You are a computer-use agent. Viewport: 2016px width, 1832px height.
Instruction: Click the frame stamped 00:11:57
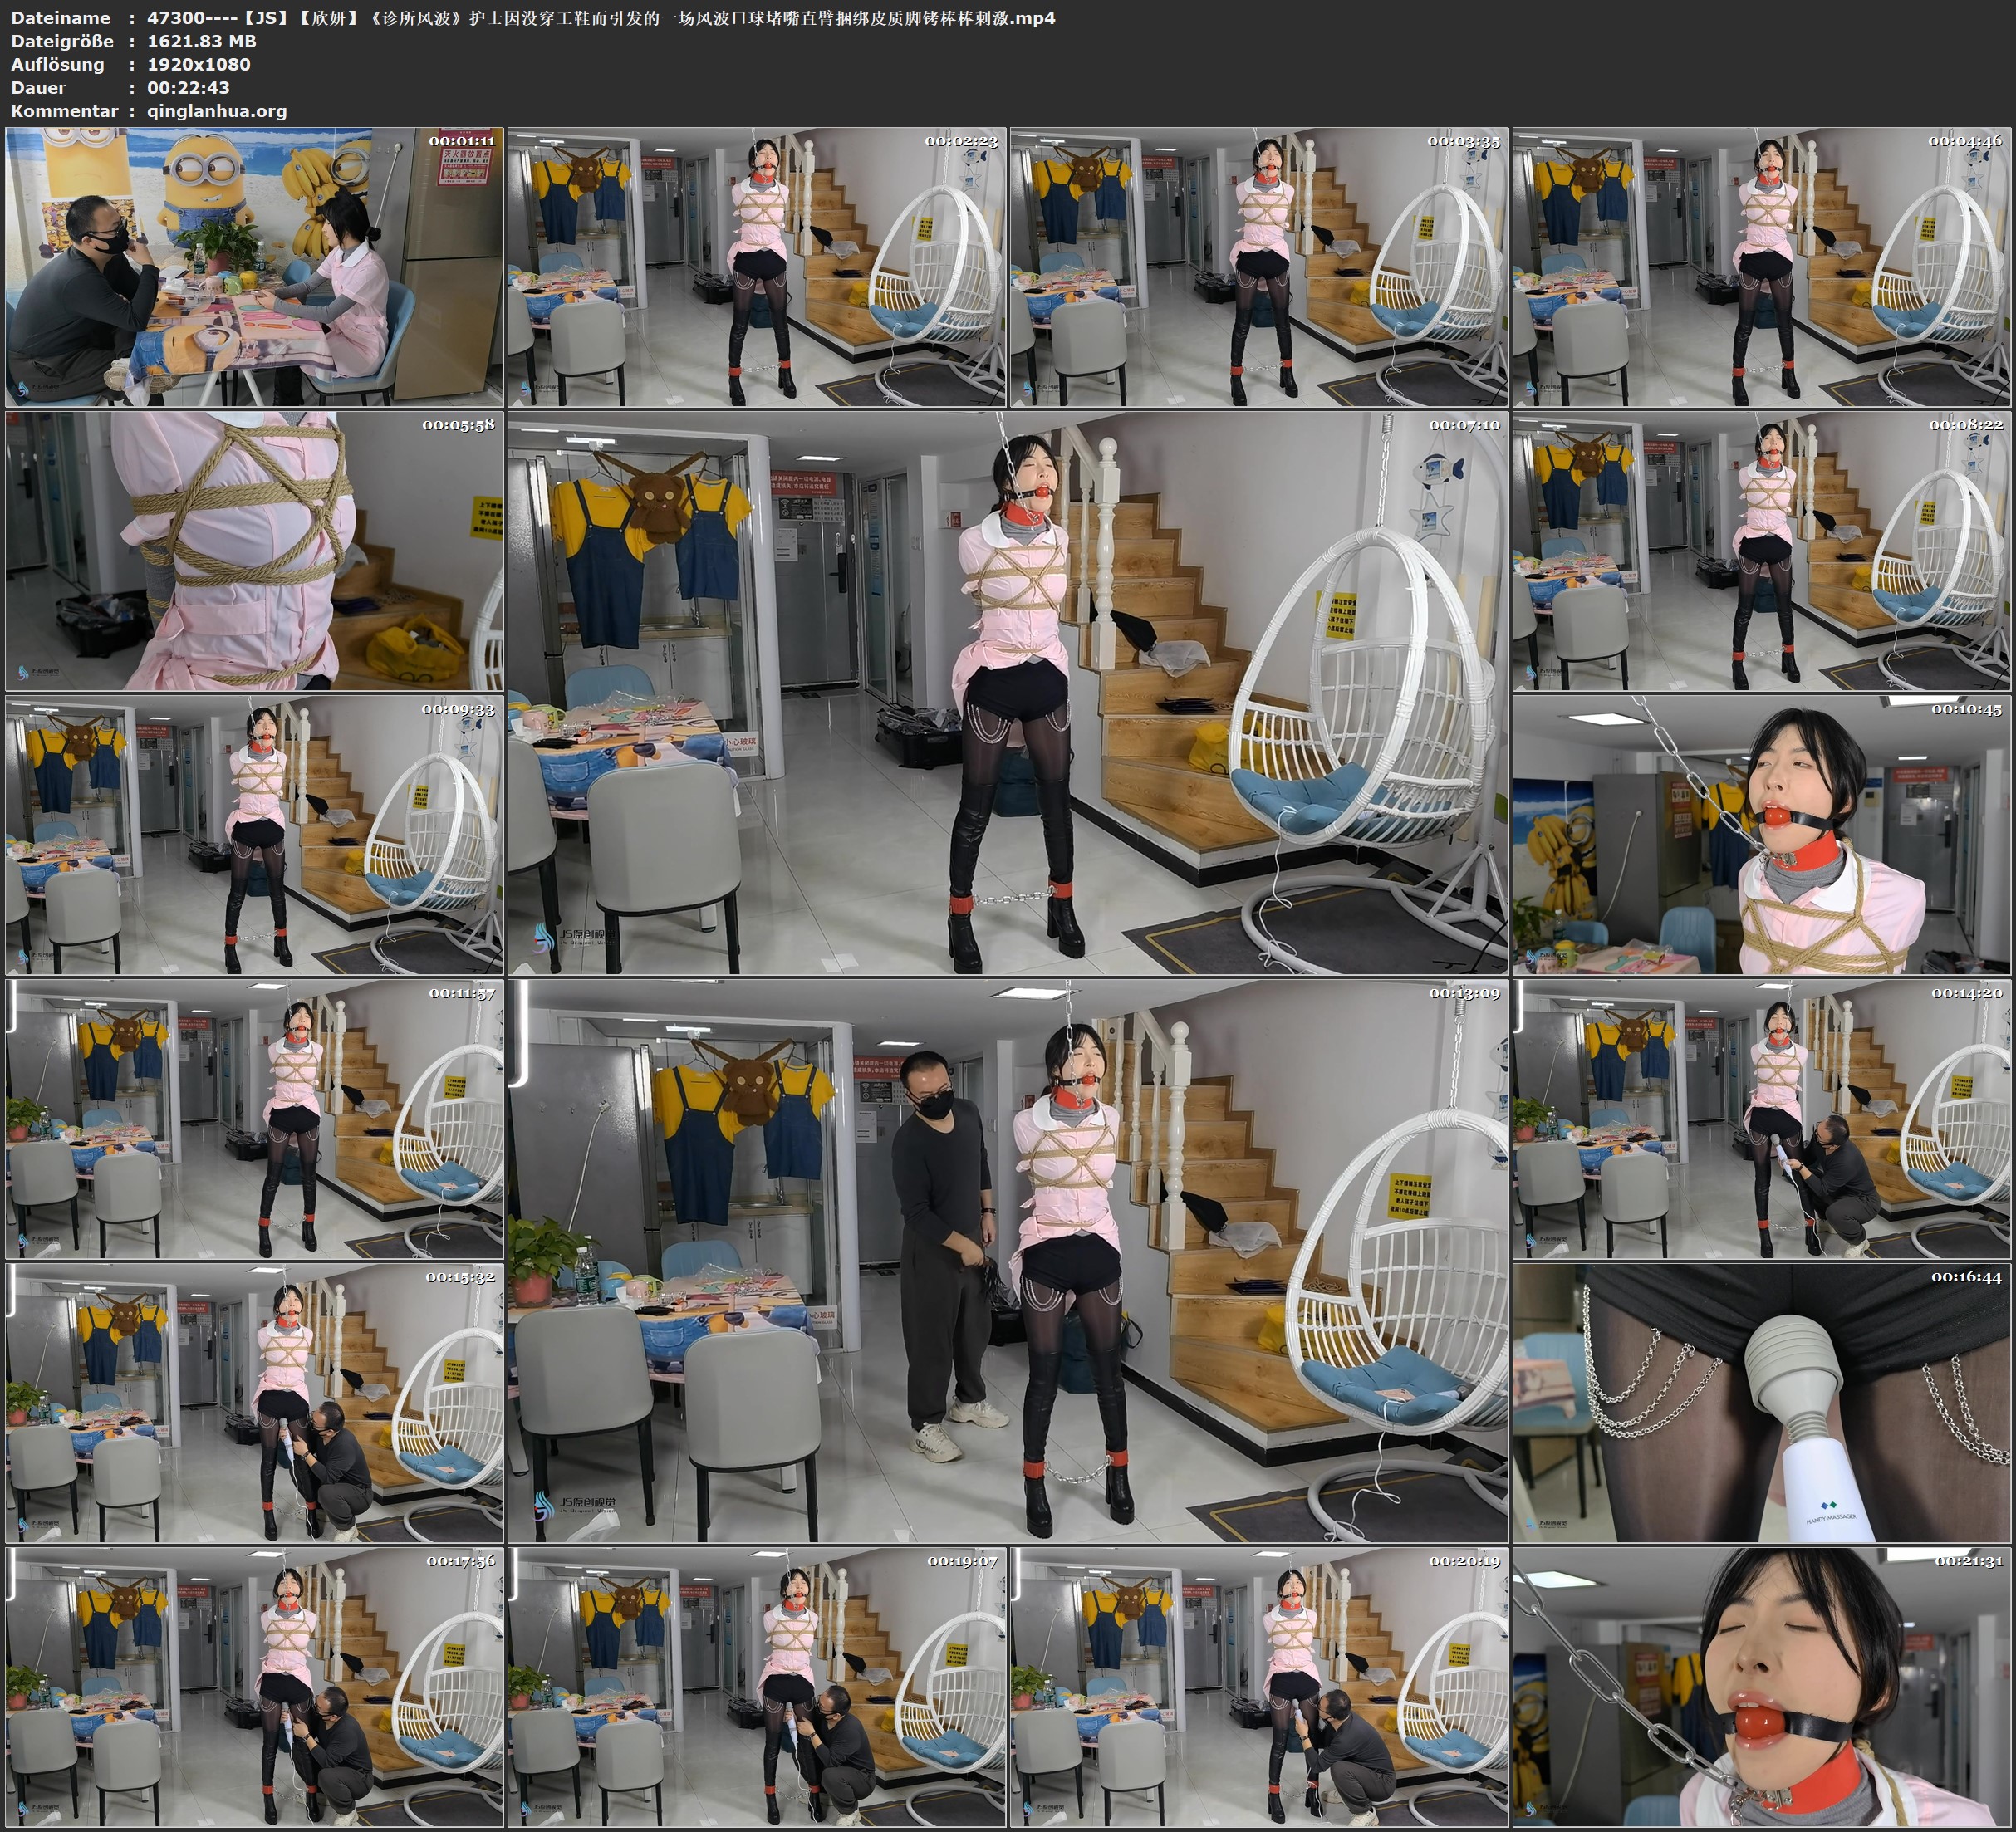click(x=254, y=1119)
